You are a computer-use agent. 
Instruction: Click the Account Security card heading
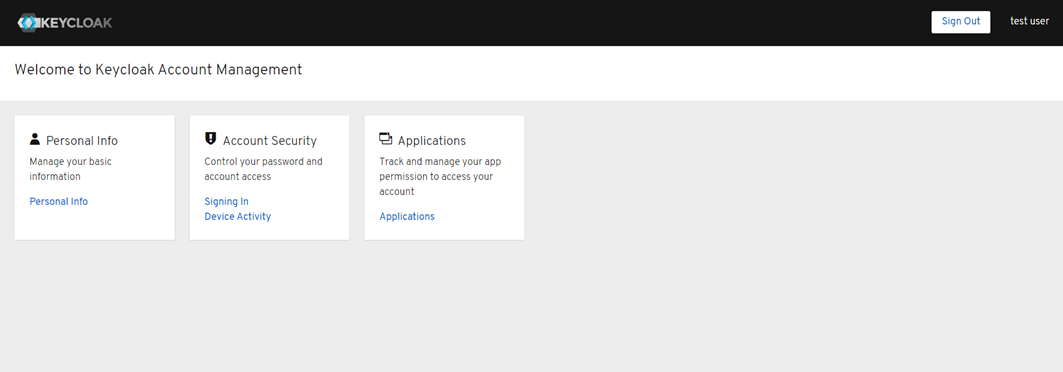pos(270,141)
